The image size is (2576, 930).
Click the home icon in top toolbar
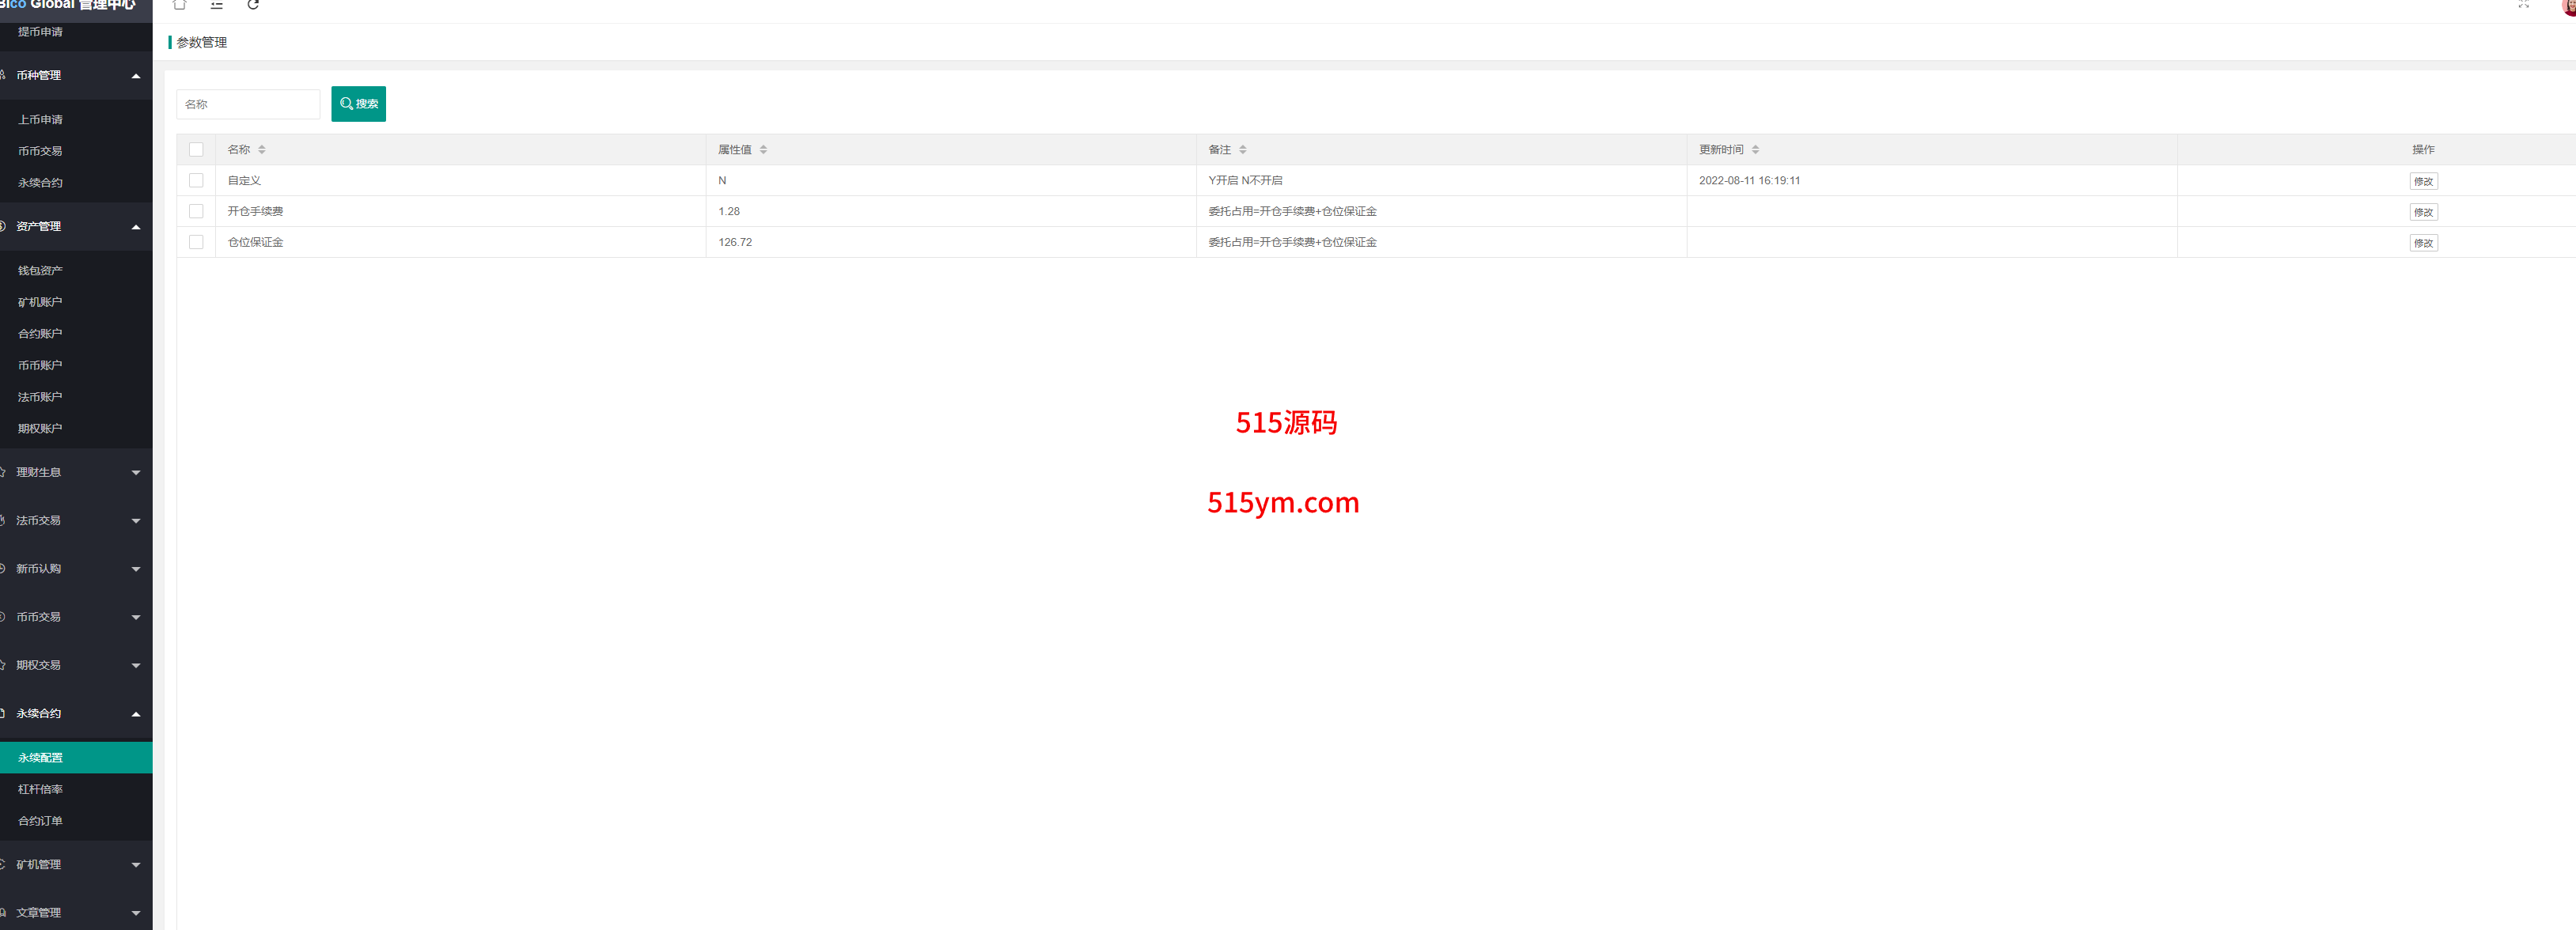point(180,5)
